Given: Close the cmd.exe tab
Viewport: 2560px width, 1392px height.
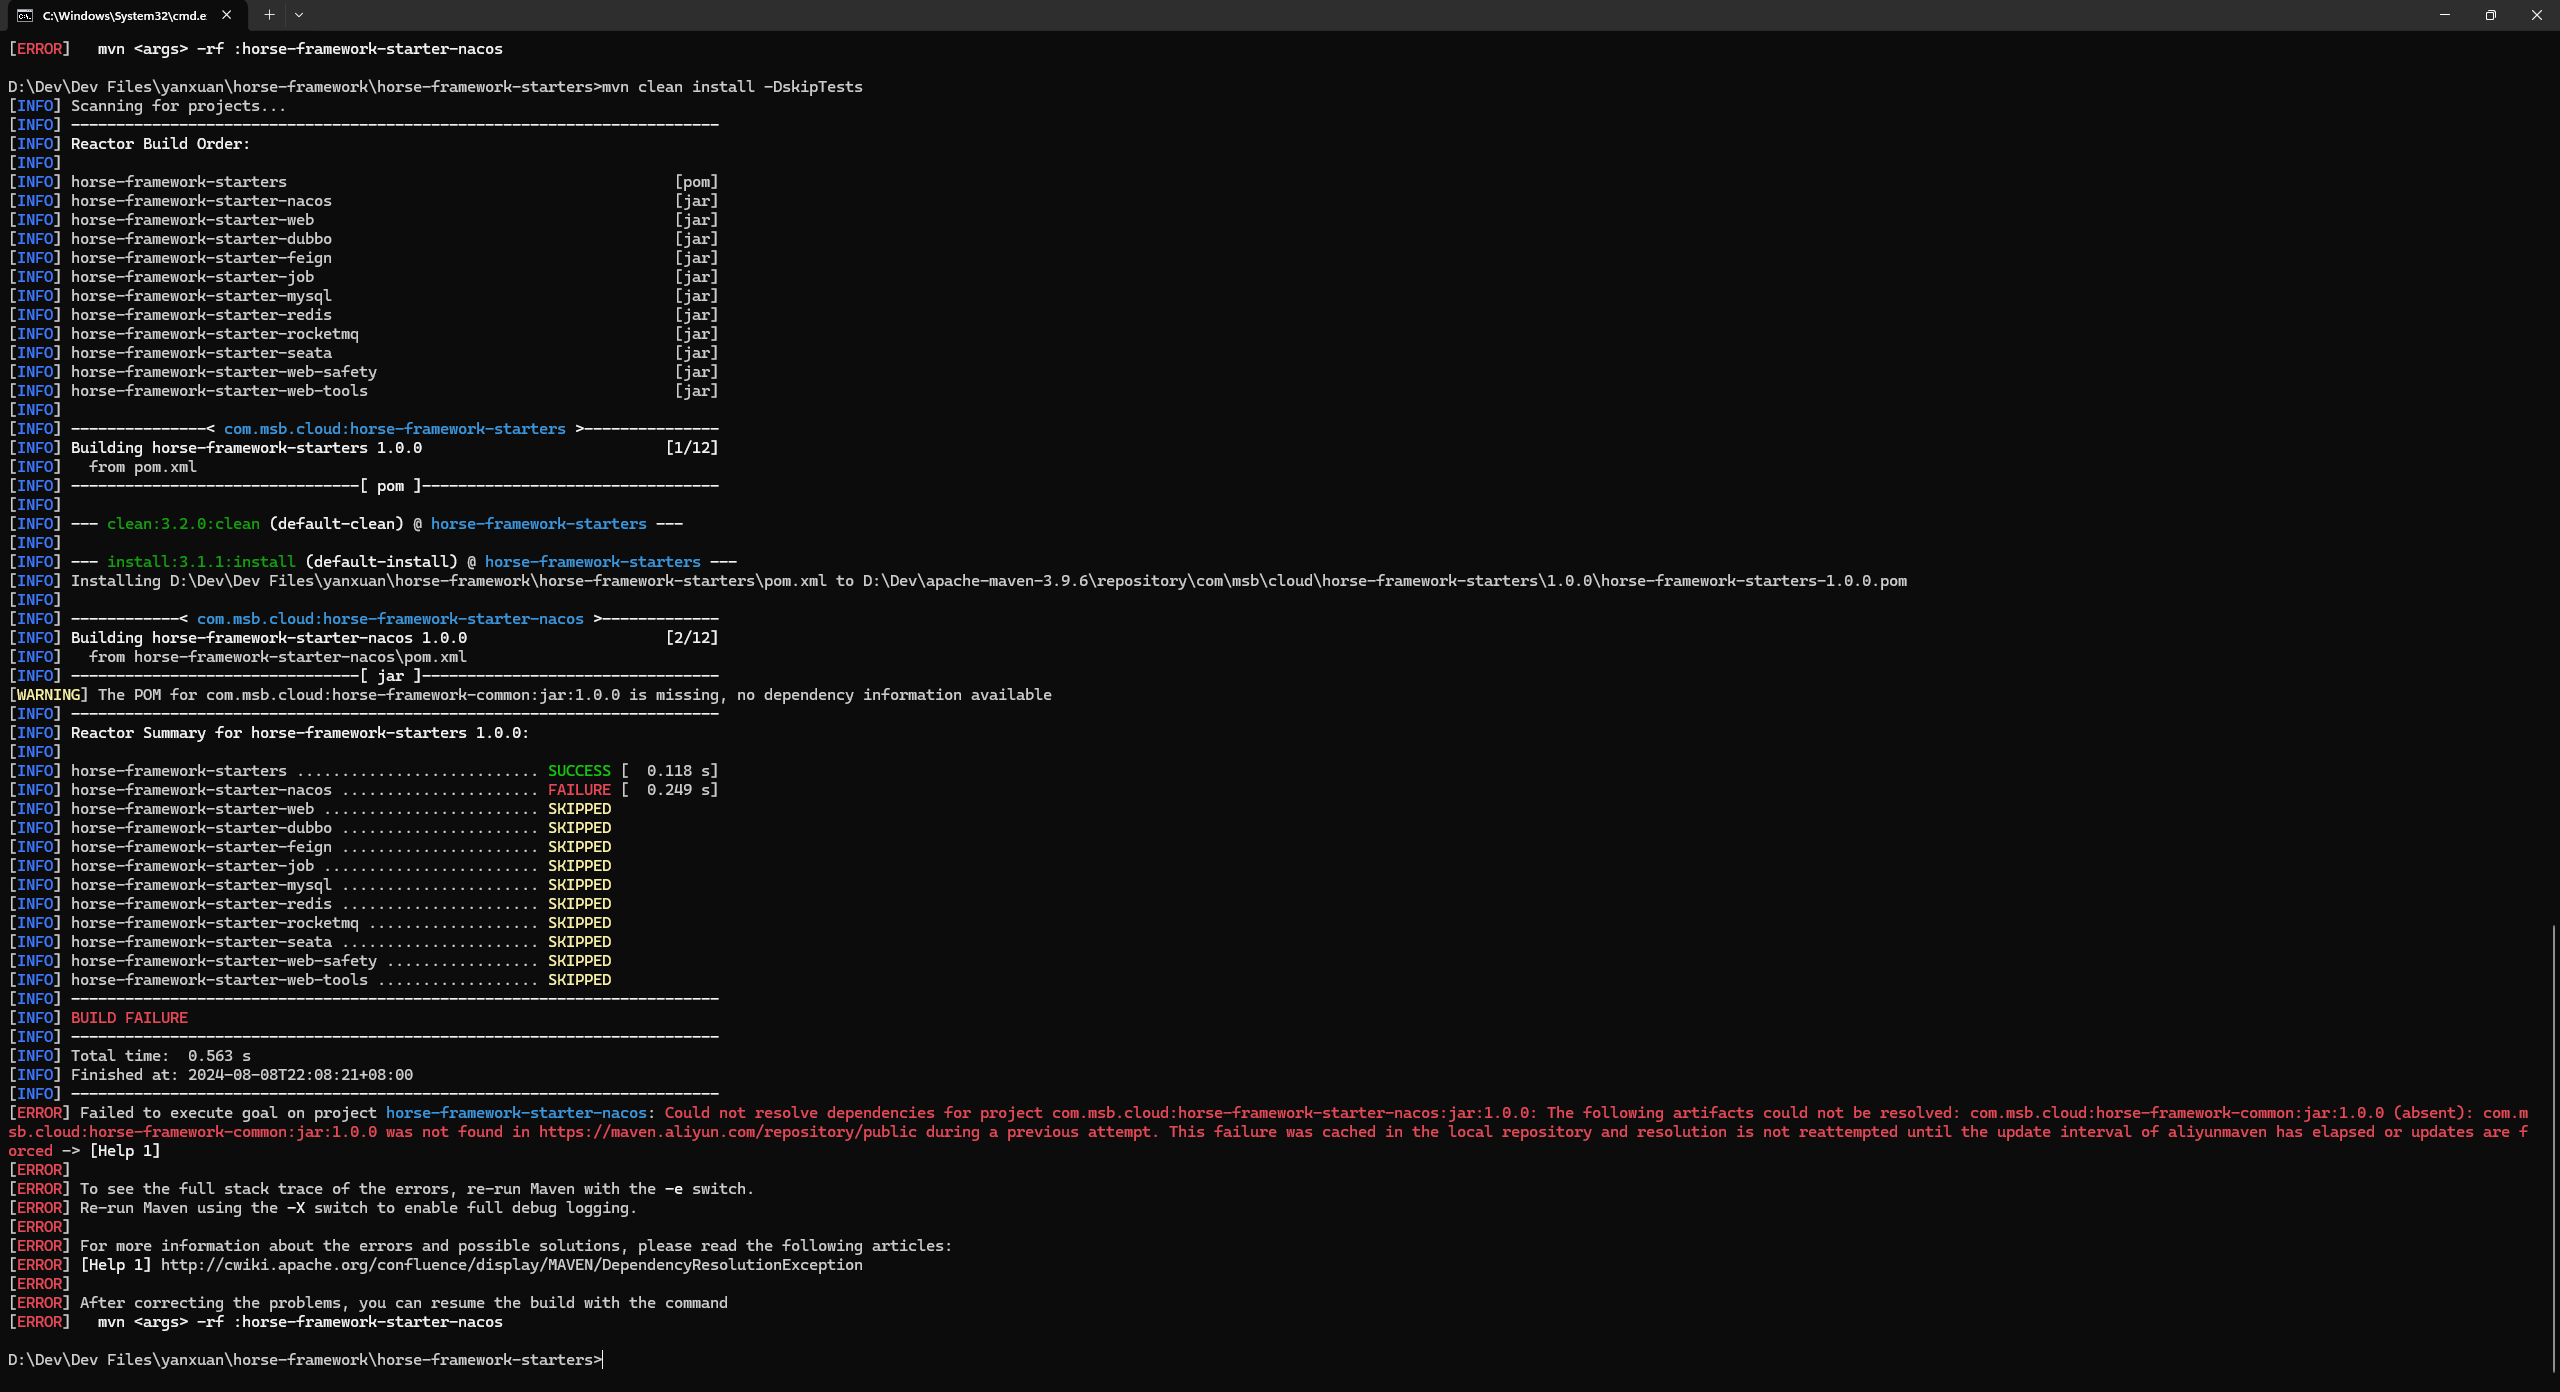Looking at the screenshot, I should pyautogui.click(x=227, y=15).
